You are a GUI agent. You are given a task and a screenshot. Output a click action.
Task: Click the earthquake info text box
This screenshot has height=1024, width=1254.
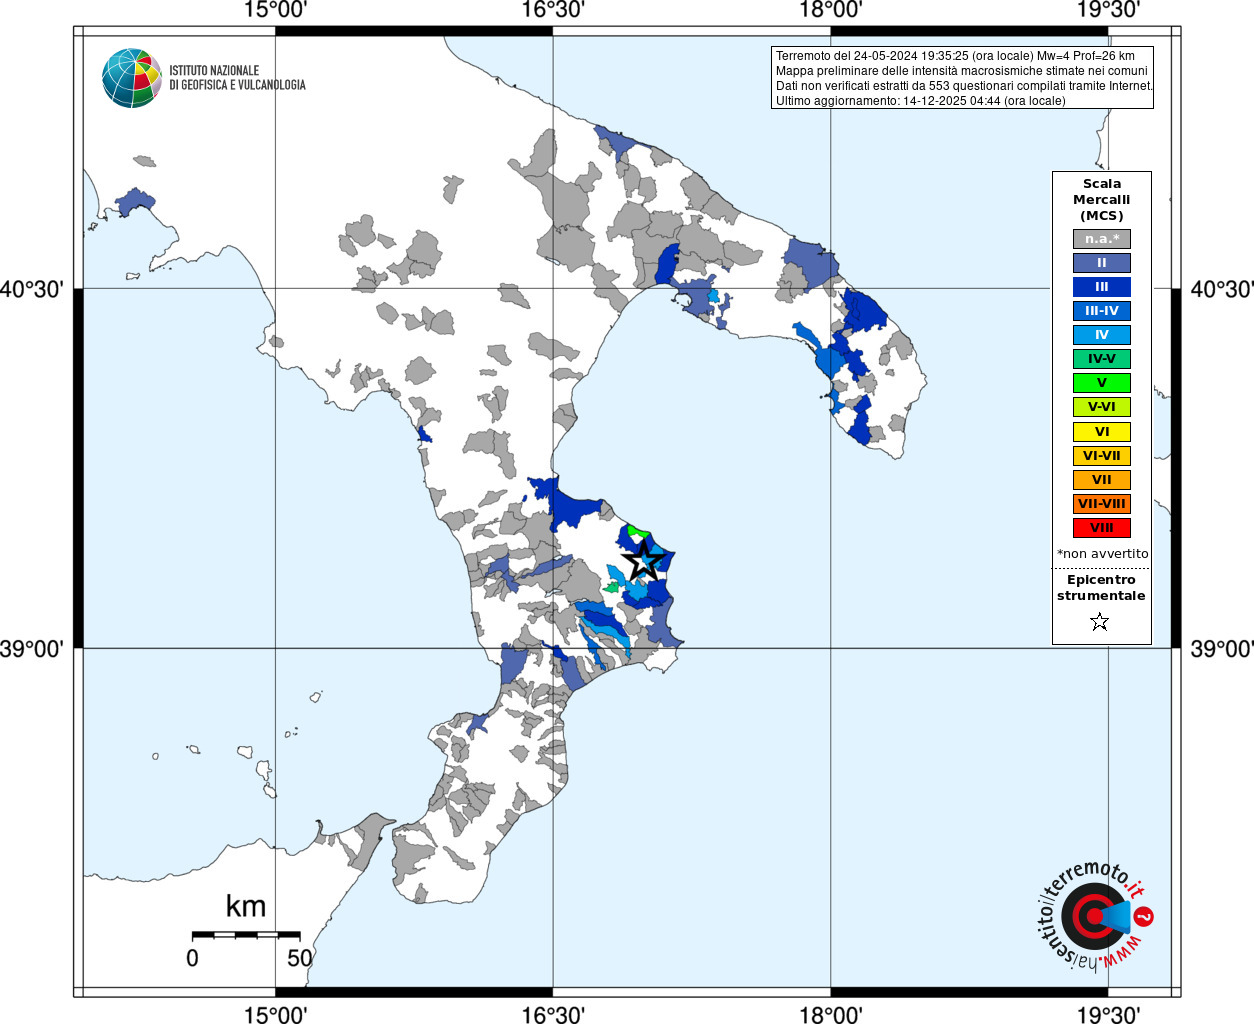pyautogui.click(x=962, y=78)
